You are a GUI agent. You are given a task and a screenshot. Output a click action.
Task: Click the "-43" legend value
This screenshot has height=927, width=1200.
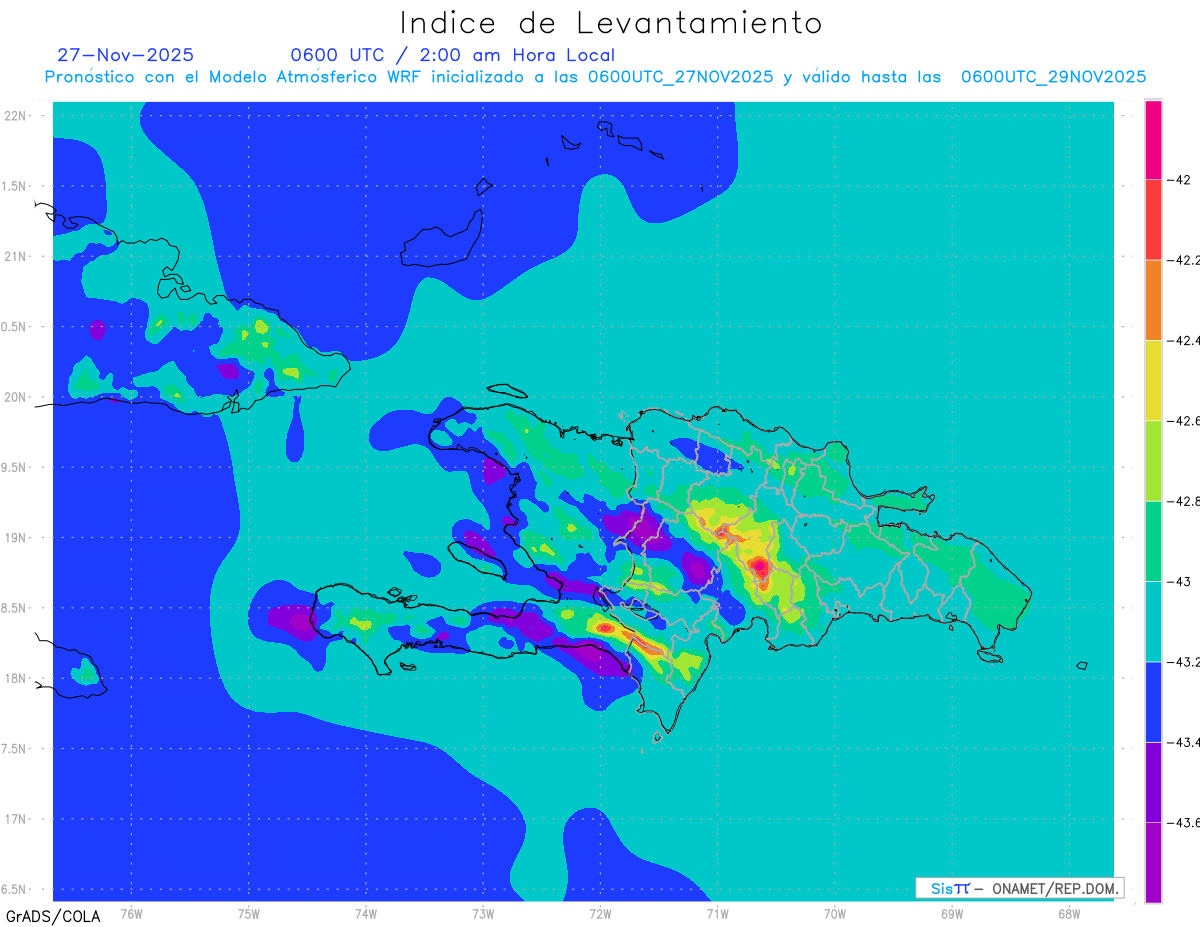click(x=1180, y=581)
